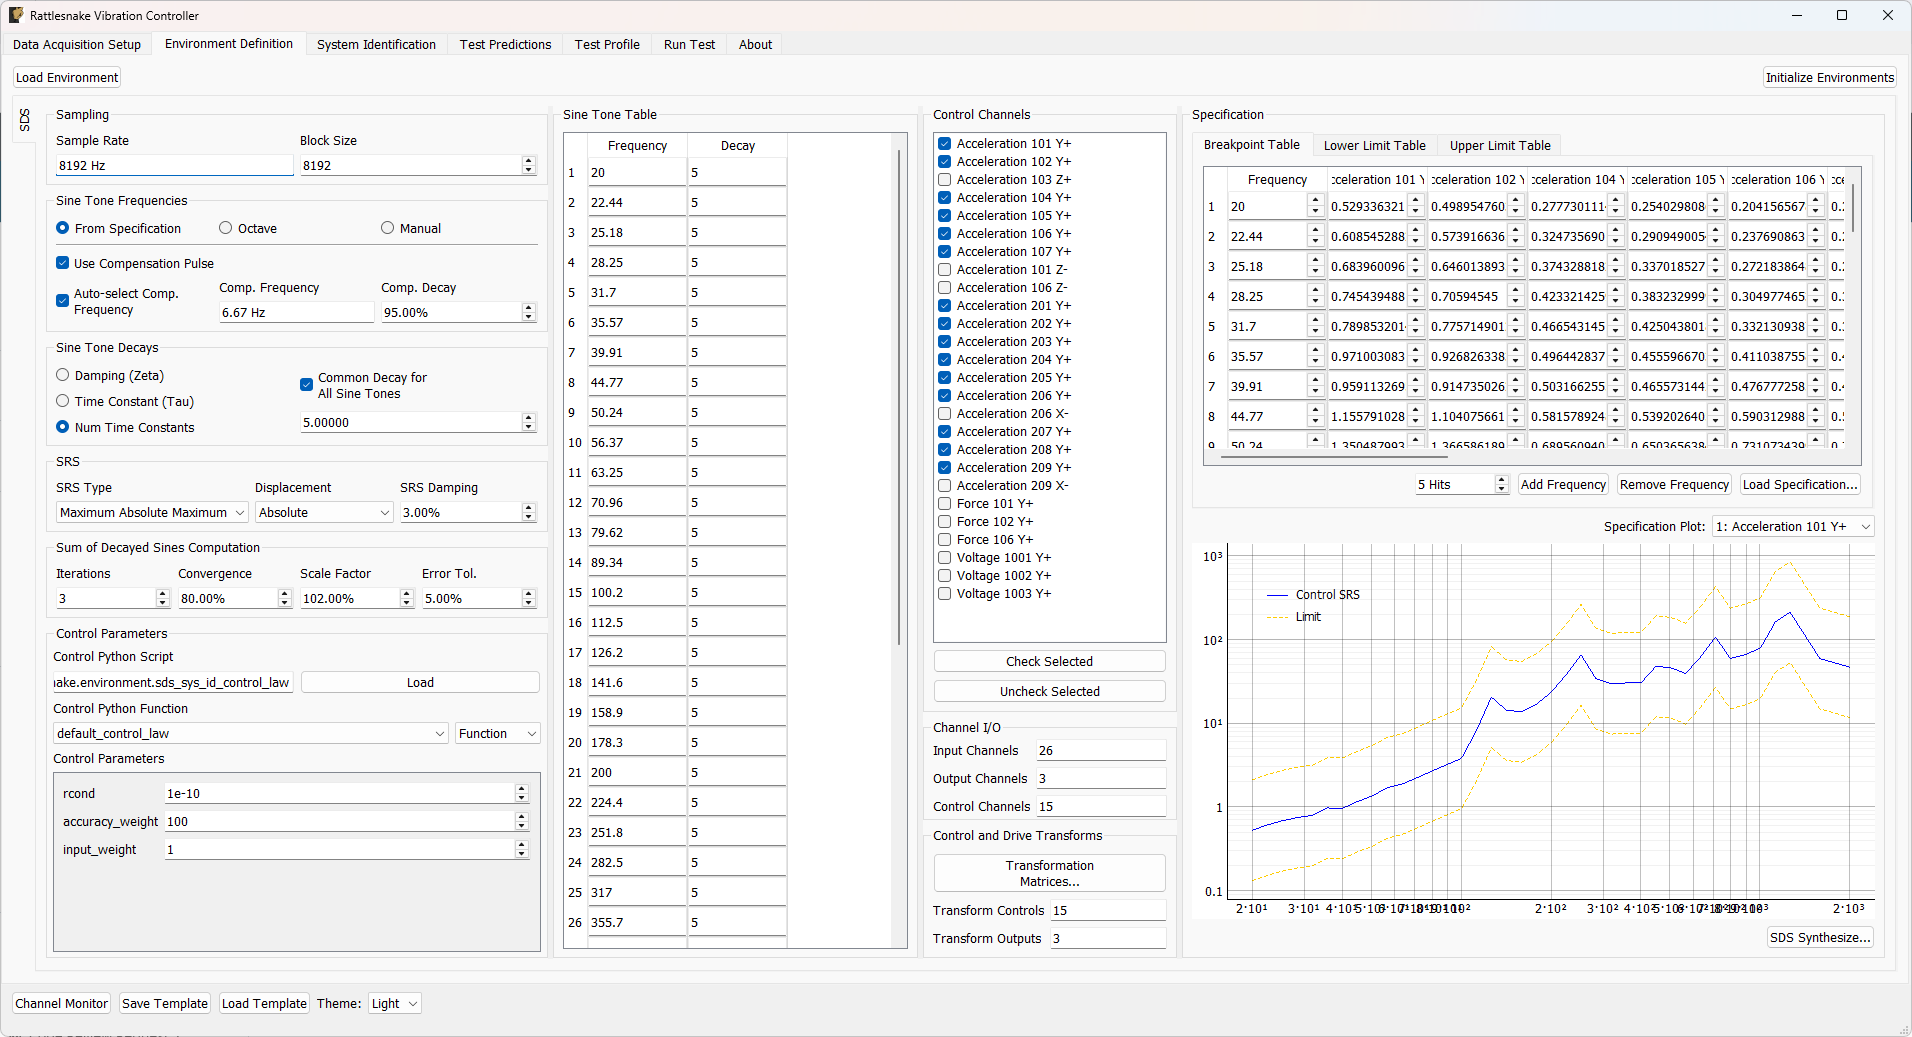
Task: Uncheck Acceleration 101 Y+ control channel
Action: 944,143
